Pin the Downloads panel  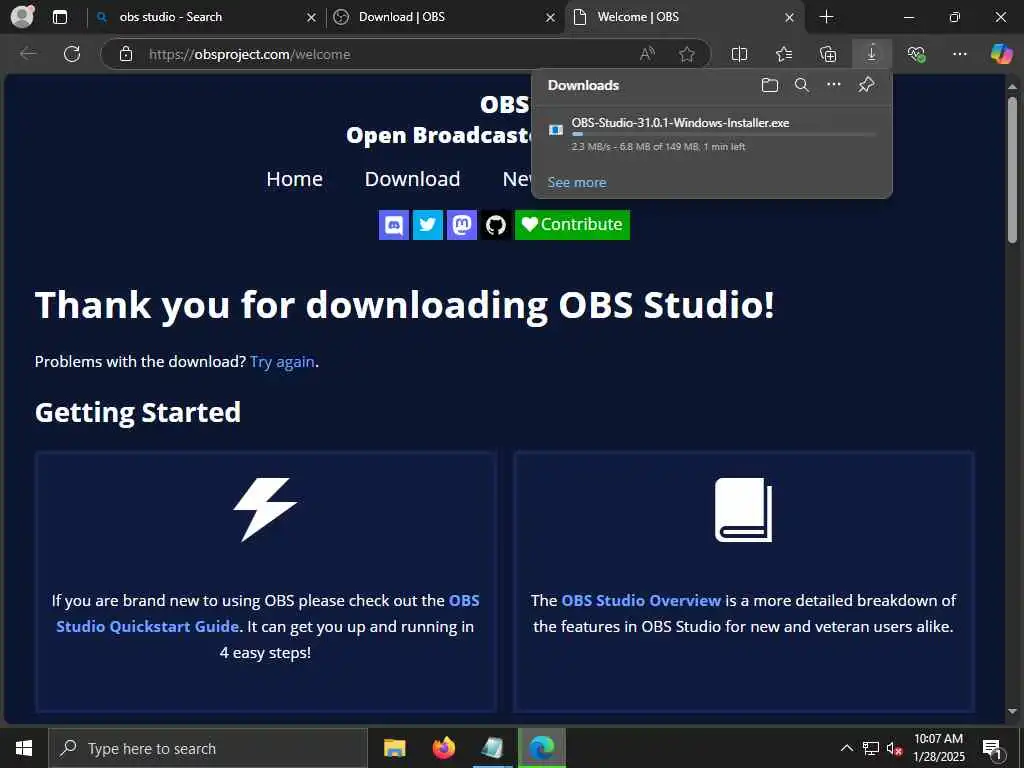pyautogui.click(x=867, y=84)
